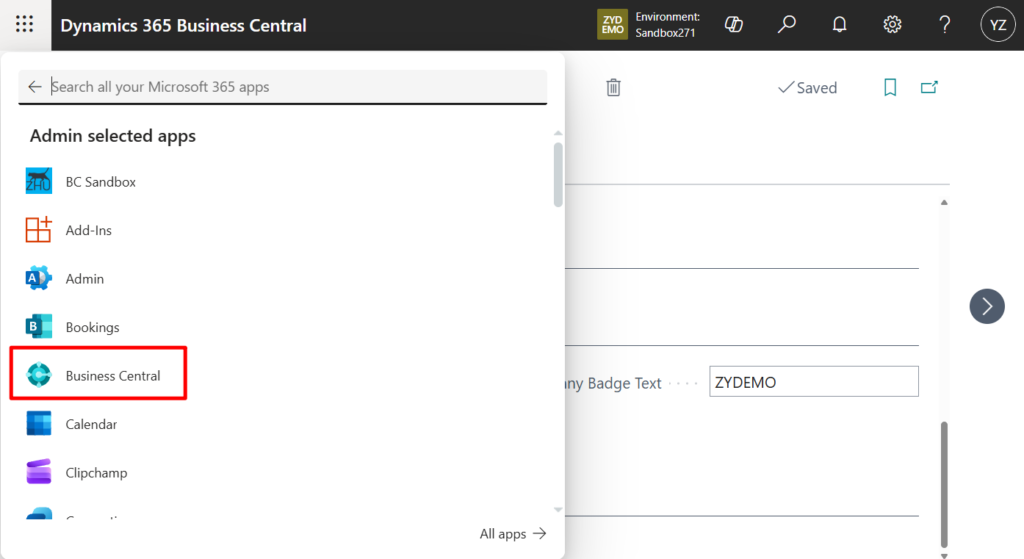Viewport: 1024px width, 559px height.
Task: Click the help question mark icon
Action: click(944, 25)
